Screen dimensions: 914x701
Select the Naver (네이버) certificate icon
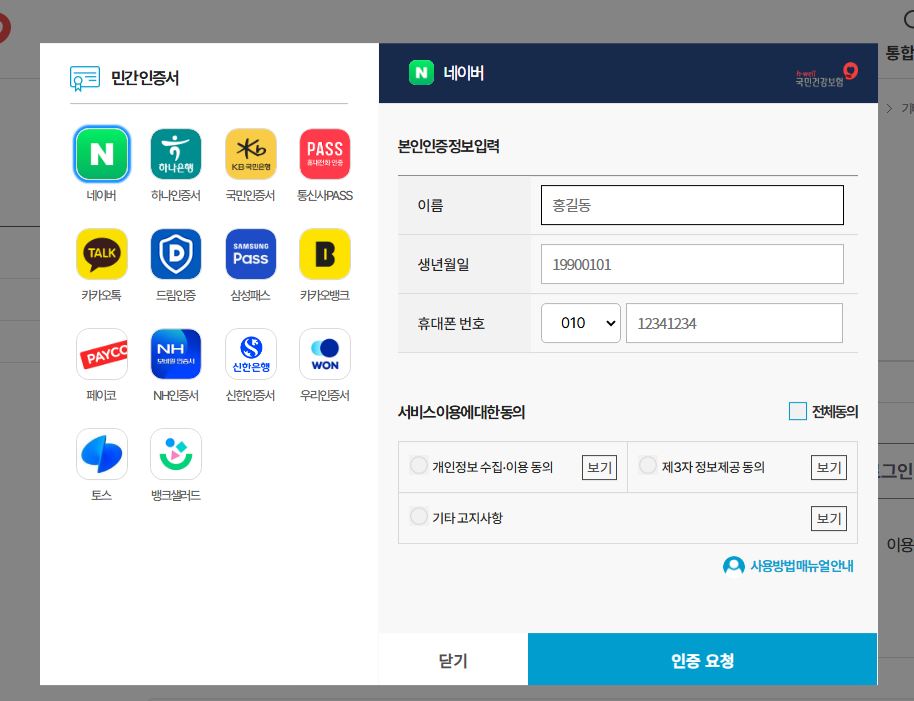click(101, 154)
